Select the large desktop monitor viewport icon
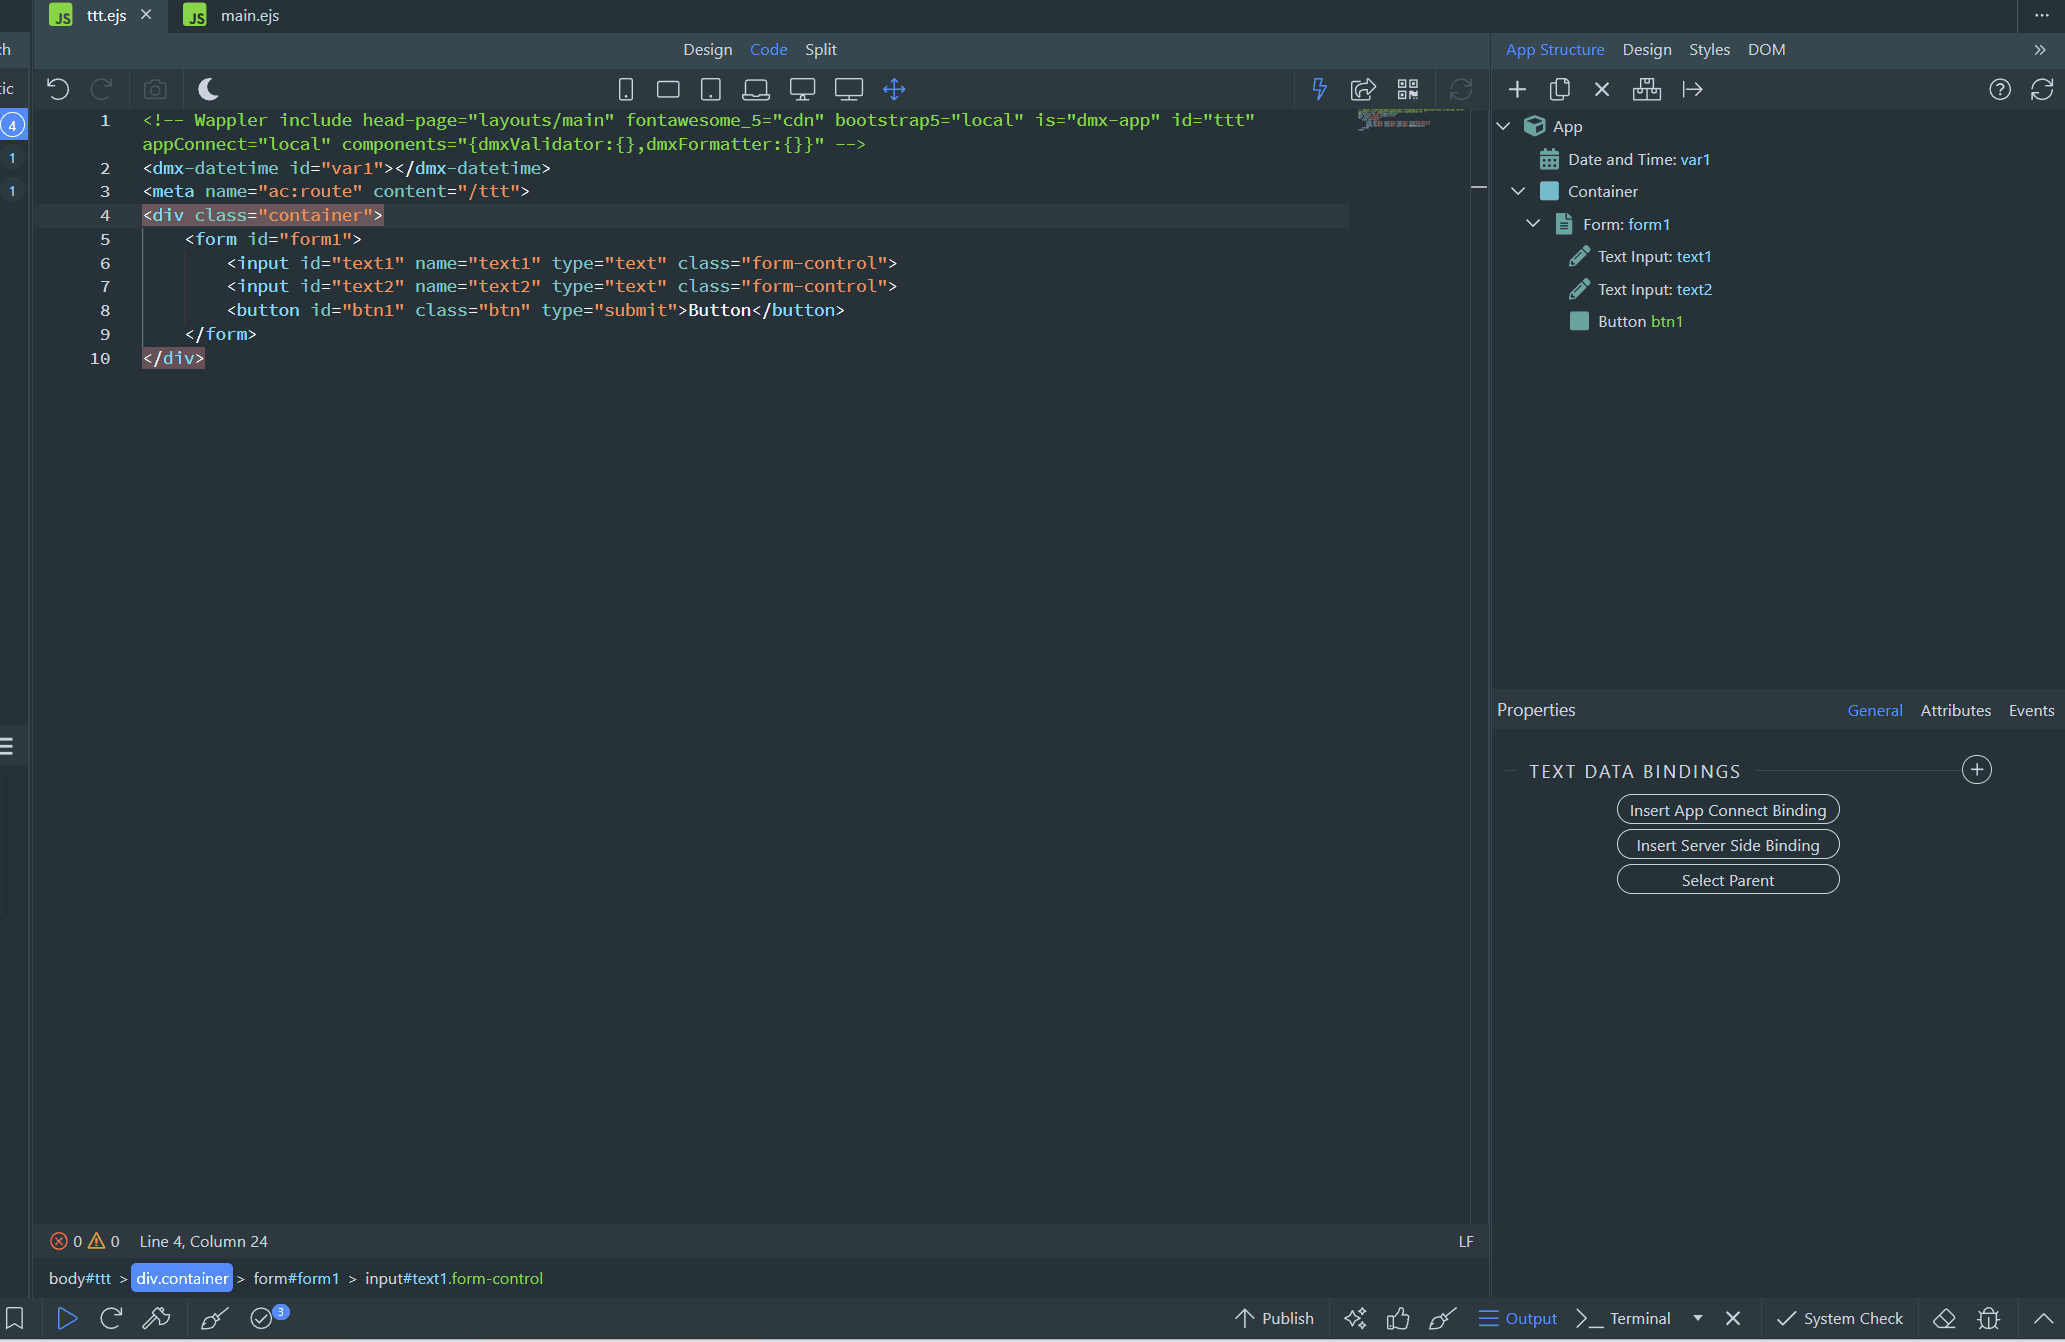Screen dimensions: 2065x1342 [849, 90]
